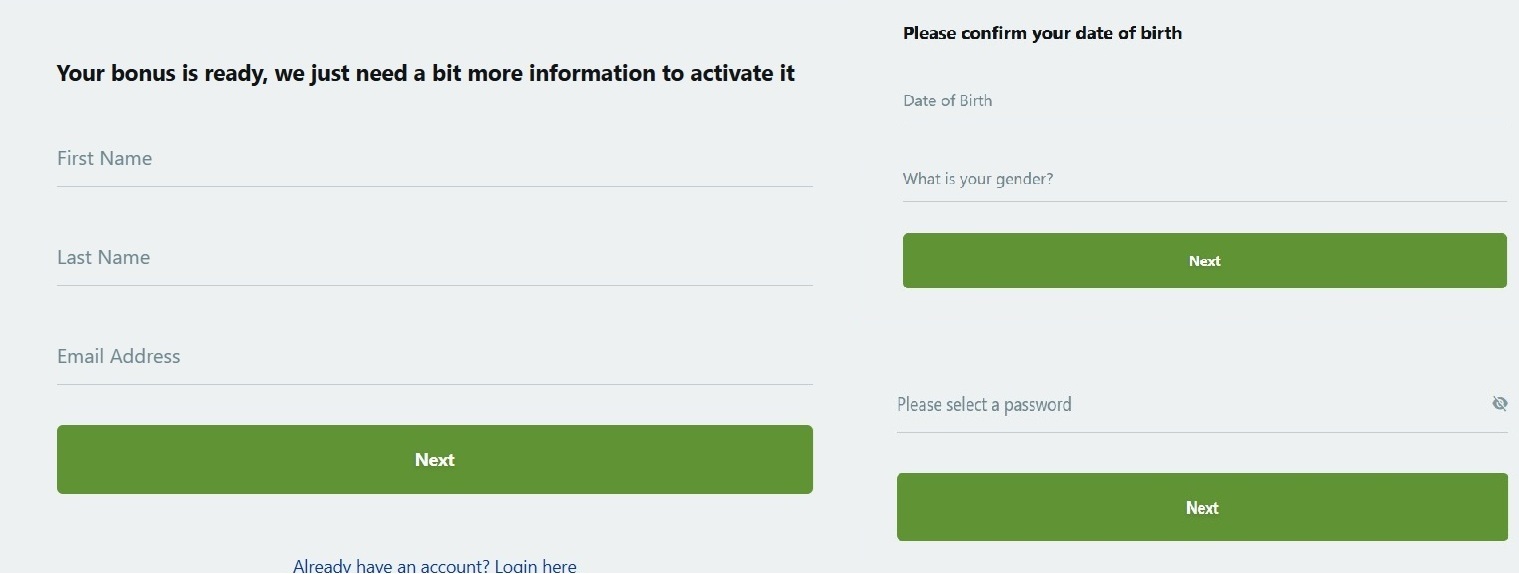Click into the Email Address field

click(434, 357)
